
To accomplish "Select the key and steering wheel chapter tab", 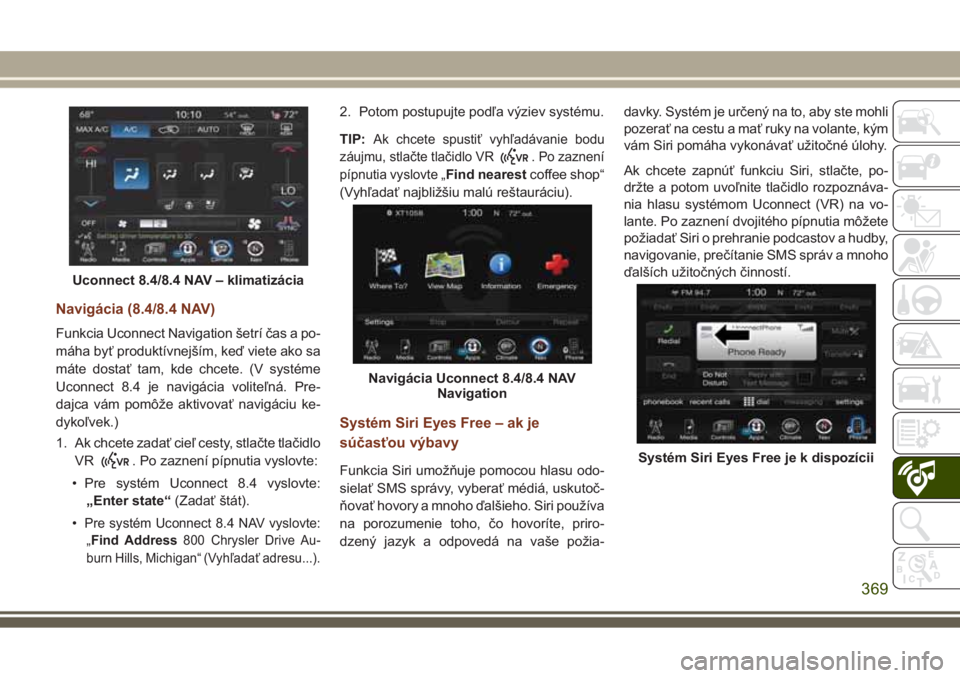I will [x=926, y=299].
